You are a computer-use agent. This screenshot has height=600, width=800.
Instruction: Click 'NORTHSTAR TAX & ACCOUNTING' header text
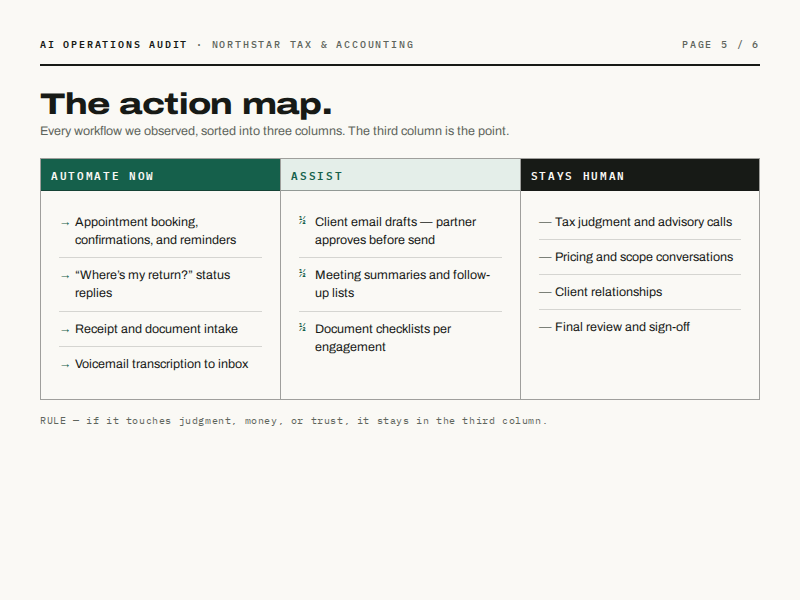pos(313,45)
